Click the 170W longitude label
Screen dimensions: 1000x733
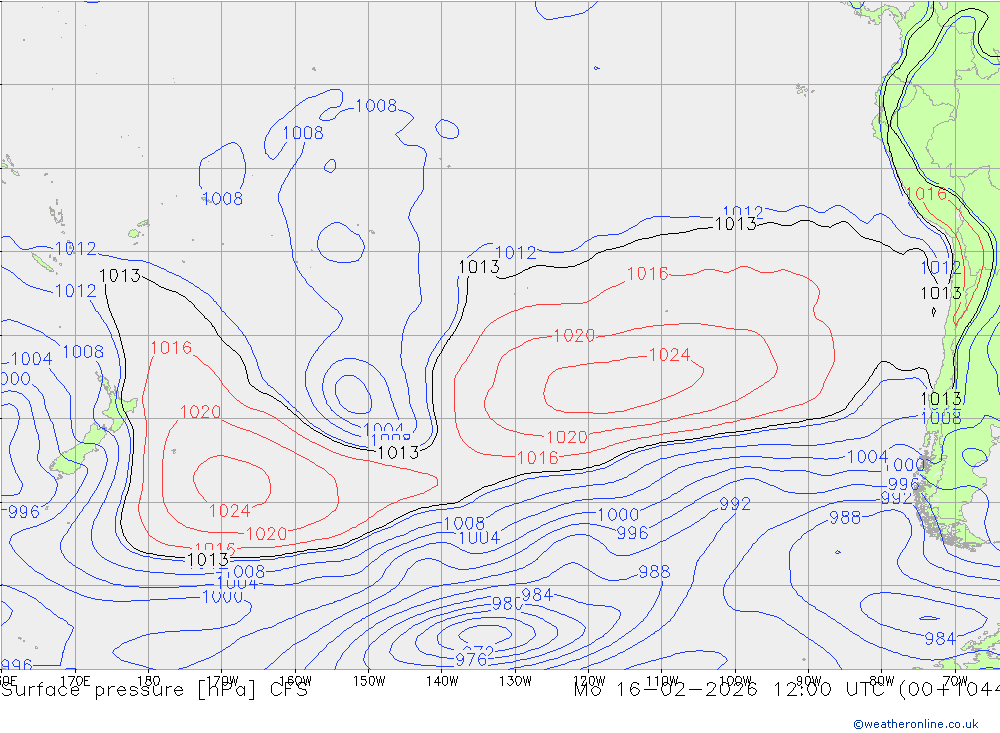(x=222, y=681)
